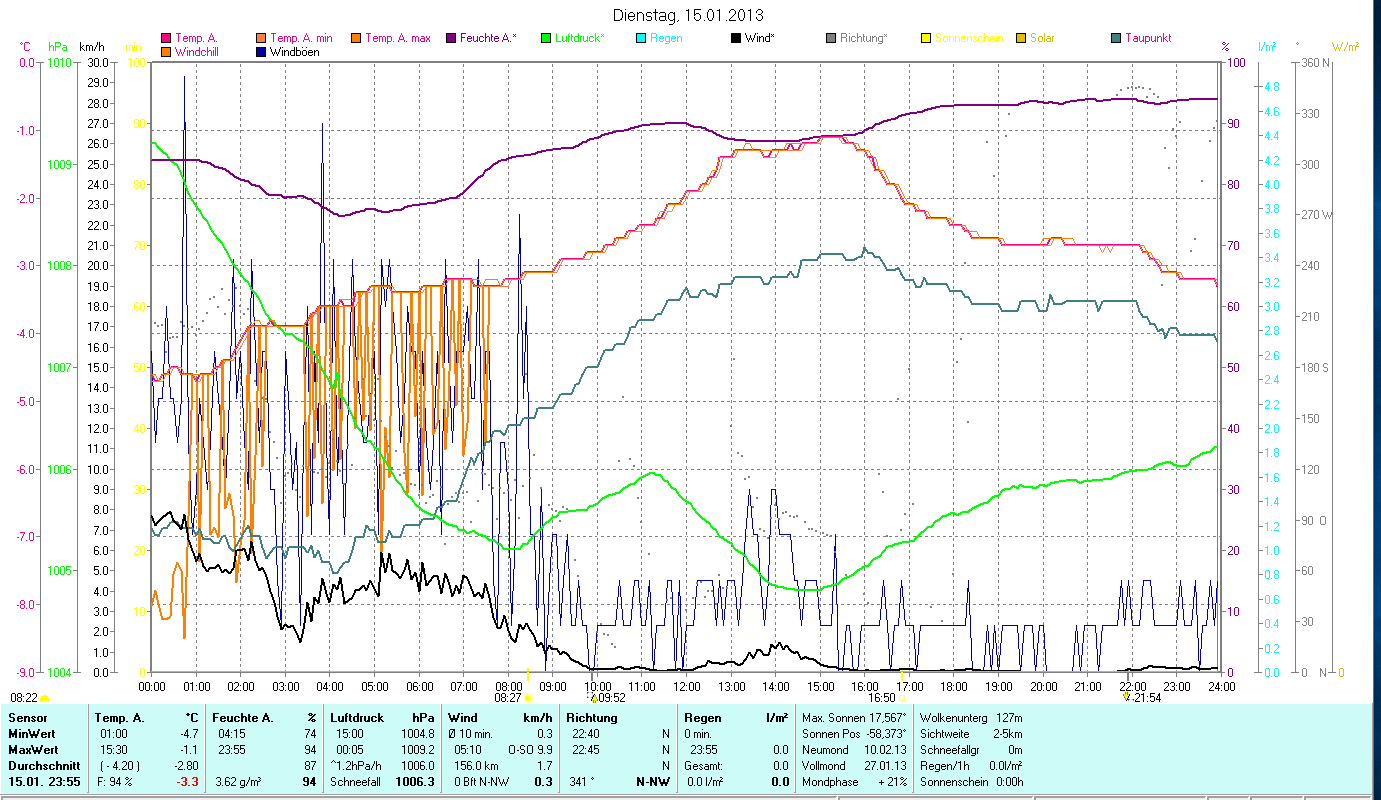Click the F: 94 % humidity entry
The height and width of the screenshot is (800, 1381).
point(114,782)
